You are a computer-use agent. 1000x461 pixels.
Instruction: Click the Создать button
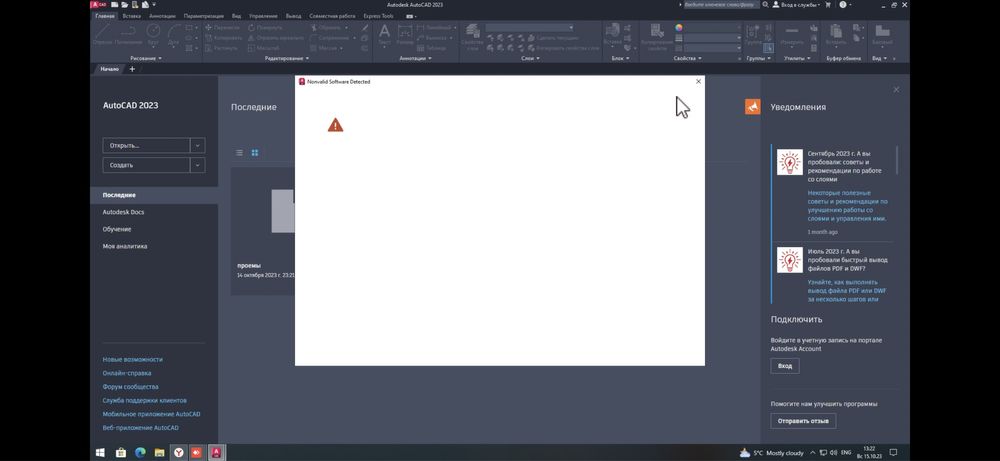pyautogui.click(x=146, y=165)
